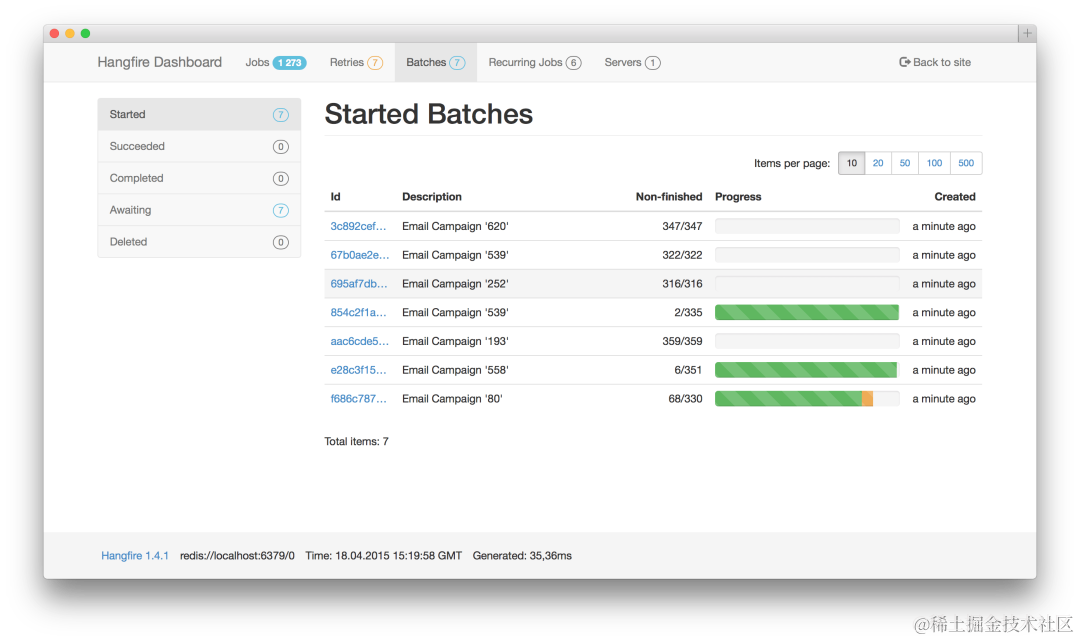Click progress bar for Email Campaign '80'
1080x641 pixels.
tap(807, 399)
